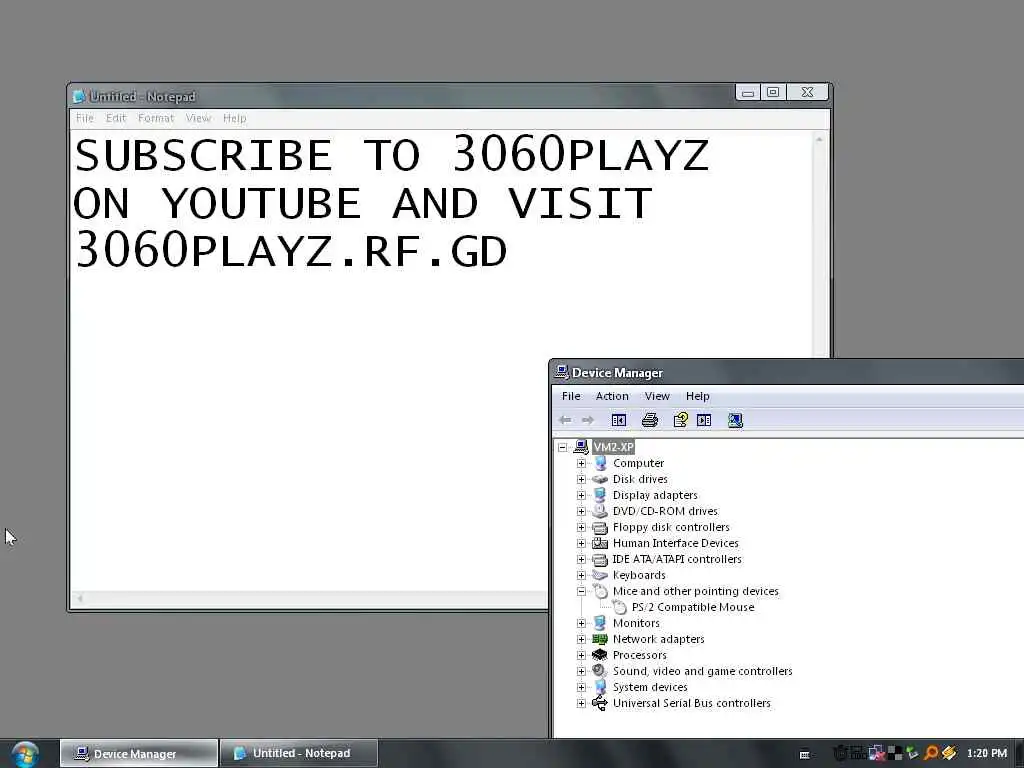Open Device Manager Help menu
Screen dimensions: 1024x768
pos(697,396)
